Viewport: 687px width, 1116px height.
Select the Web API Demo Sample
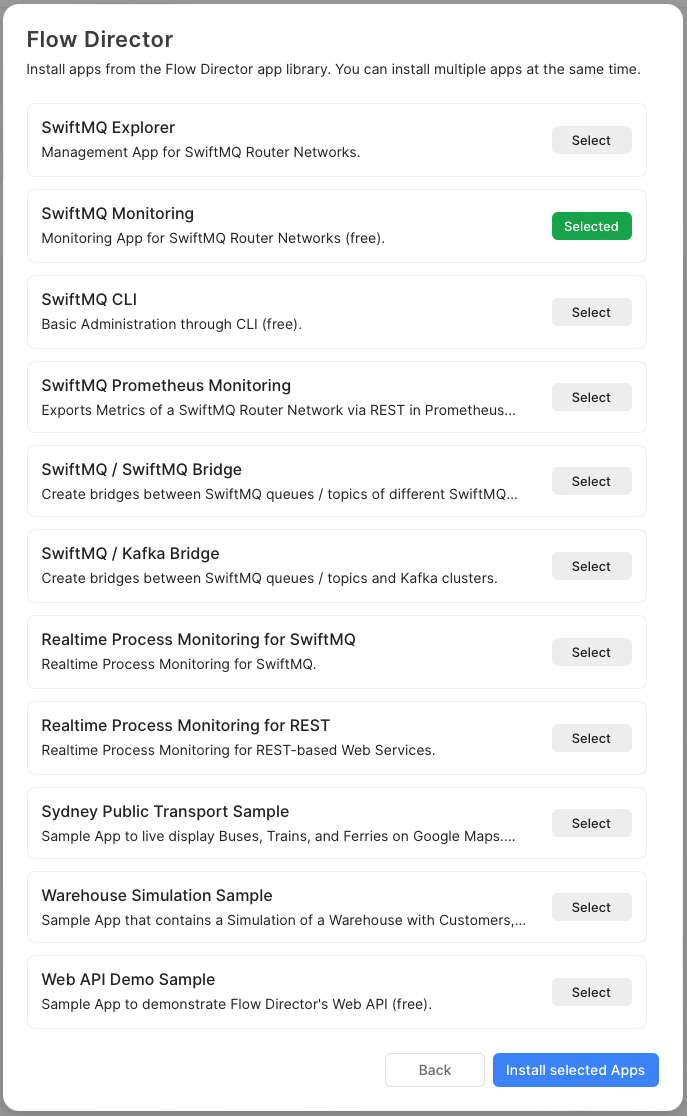coord(591,993)
